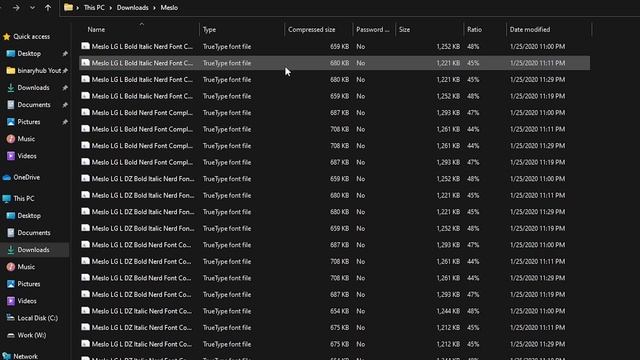Click the OneDrive cloud icon

pos(7,178)
